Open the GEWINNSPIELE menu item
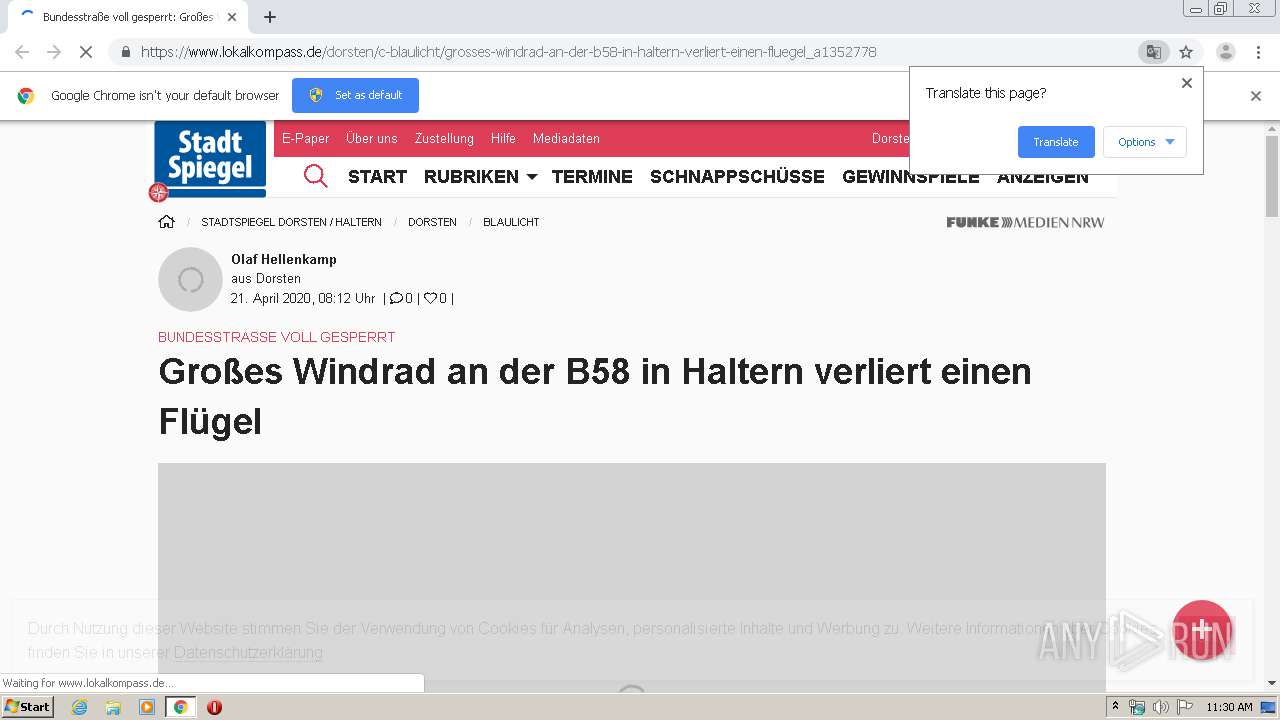Image resolution: width=1280 pixels, height=720 pixels. coord(910,177)
